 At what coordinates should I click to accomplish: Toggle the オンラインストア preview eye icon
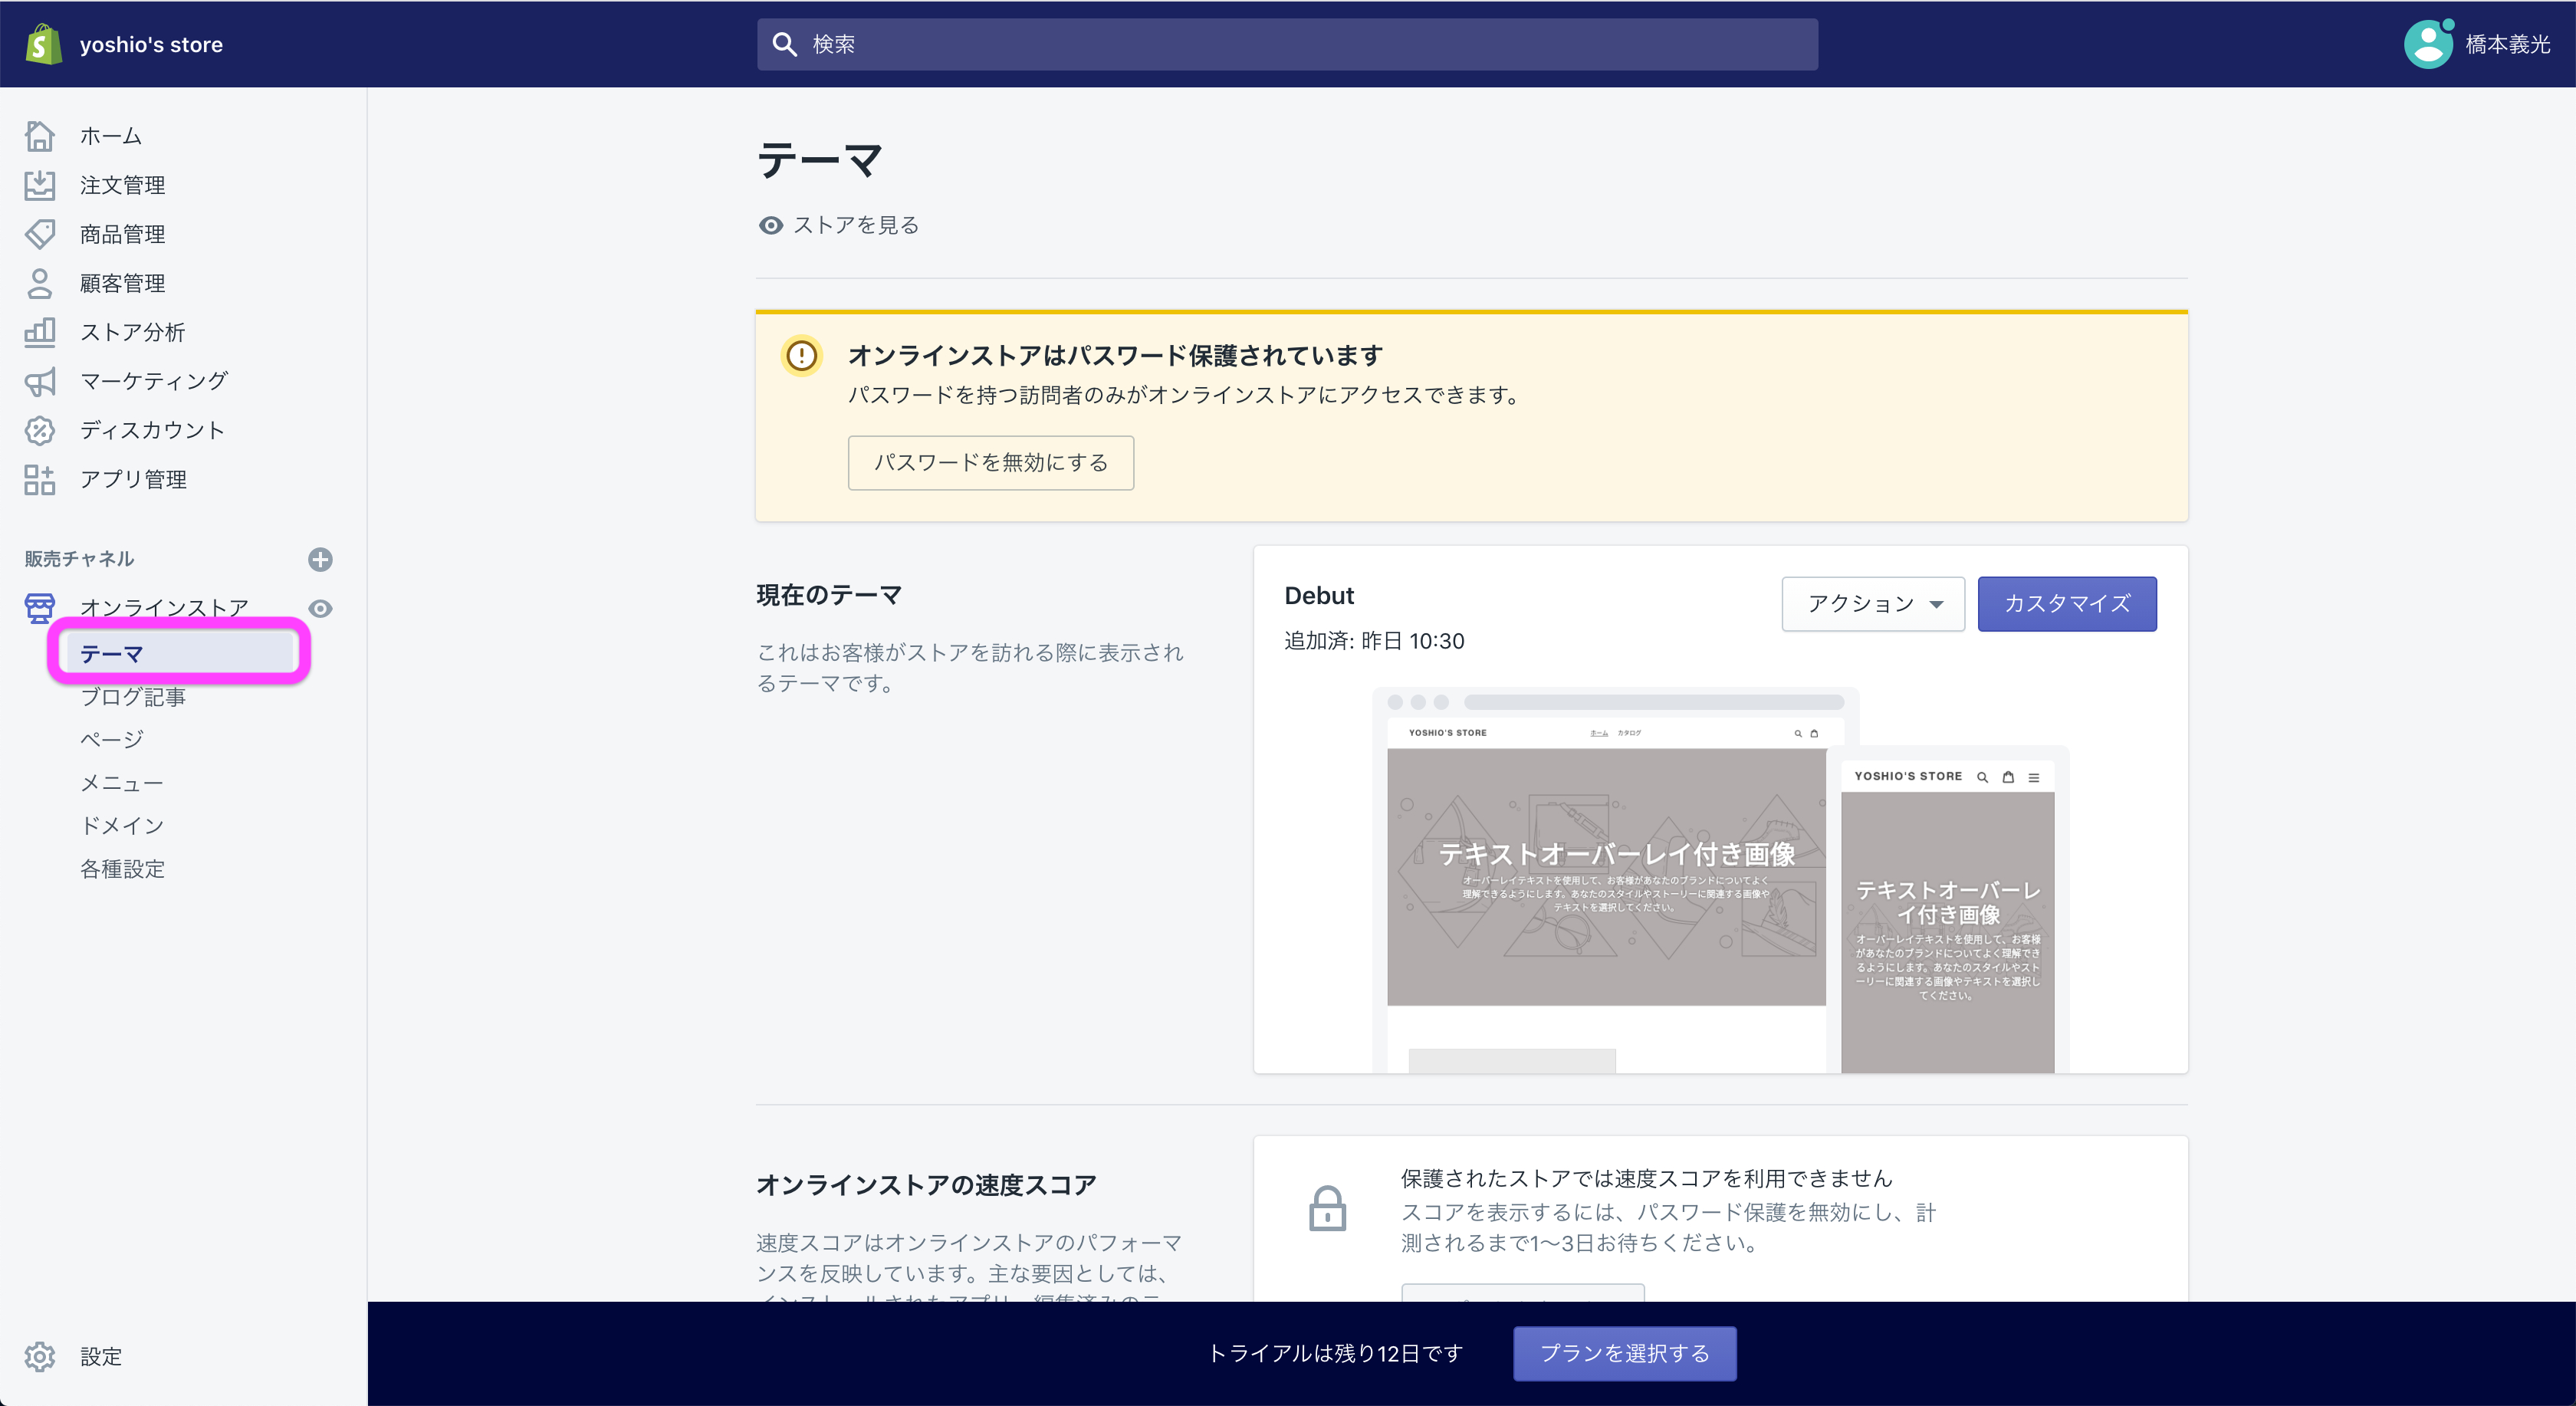320,608
